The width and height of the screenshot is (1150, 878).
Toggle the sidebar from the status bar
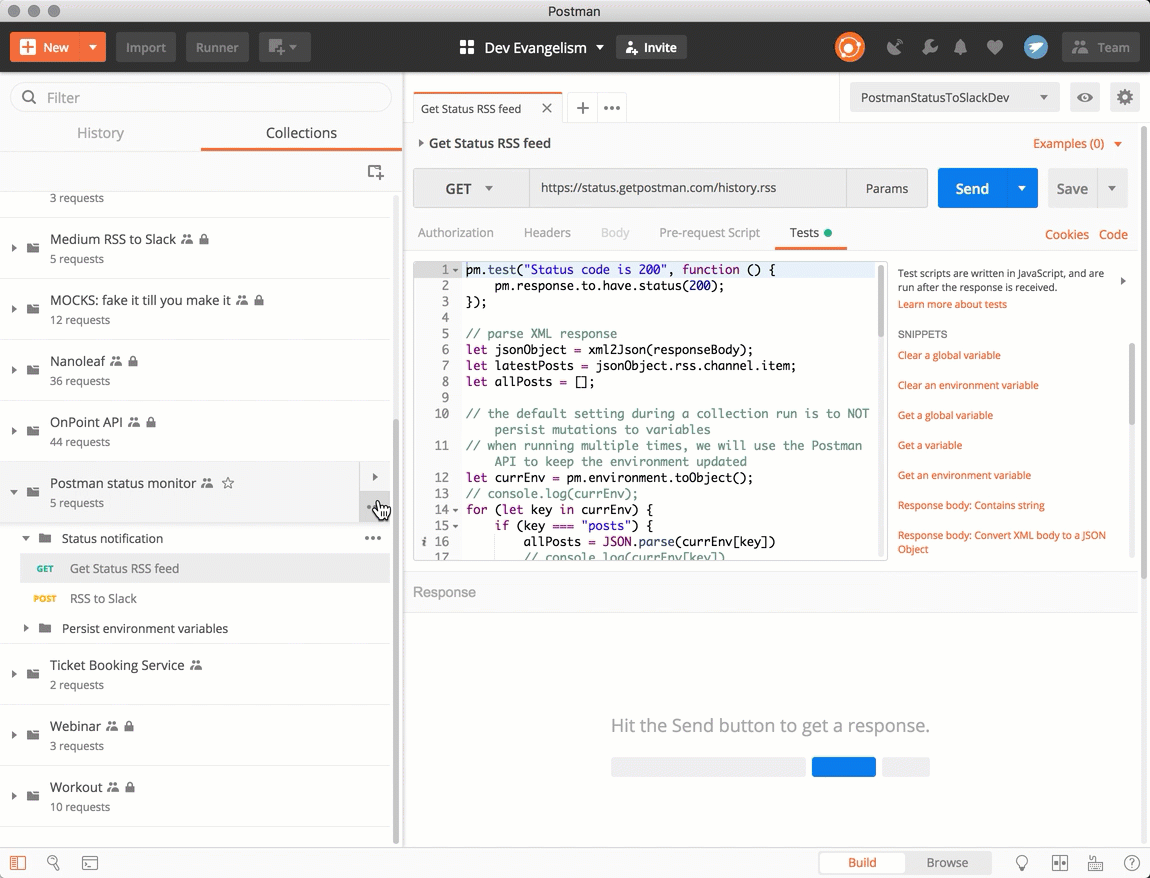18,863
